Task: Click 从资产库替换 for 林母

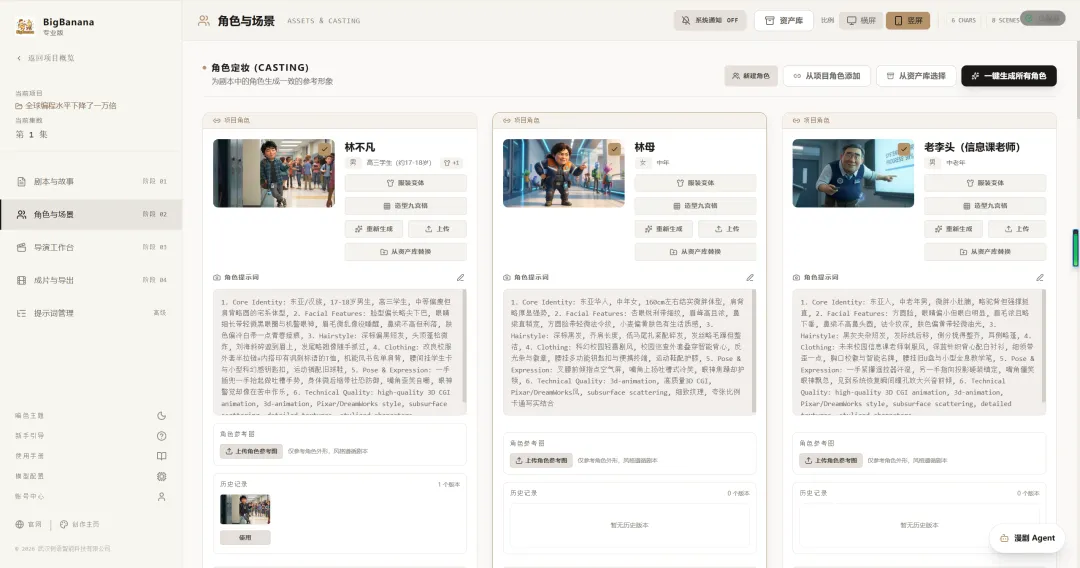Action: click(695, 252)
